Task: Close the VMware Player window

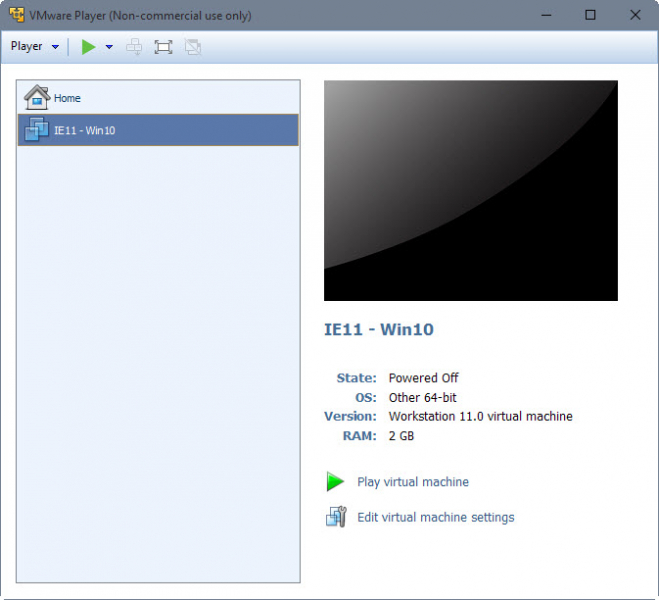Action: click(x=635, y=15)
